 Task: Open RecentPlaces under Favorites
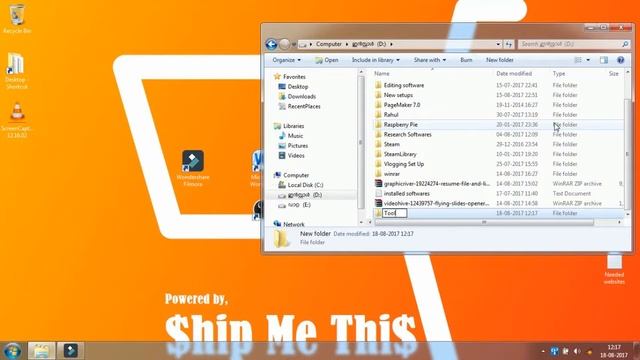(299, 106)
